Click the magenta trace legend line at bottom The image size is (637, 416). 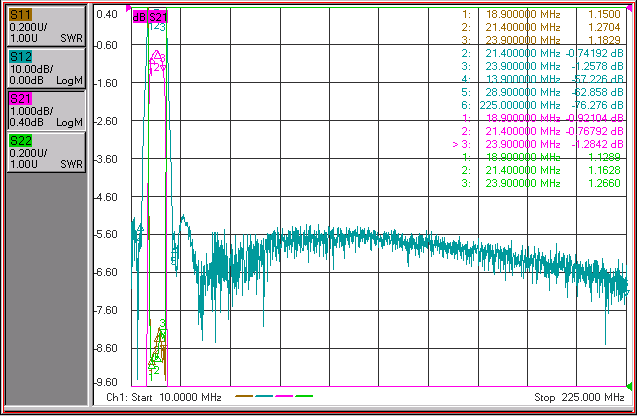pos(284,396)
